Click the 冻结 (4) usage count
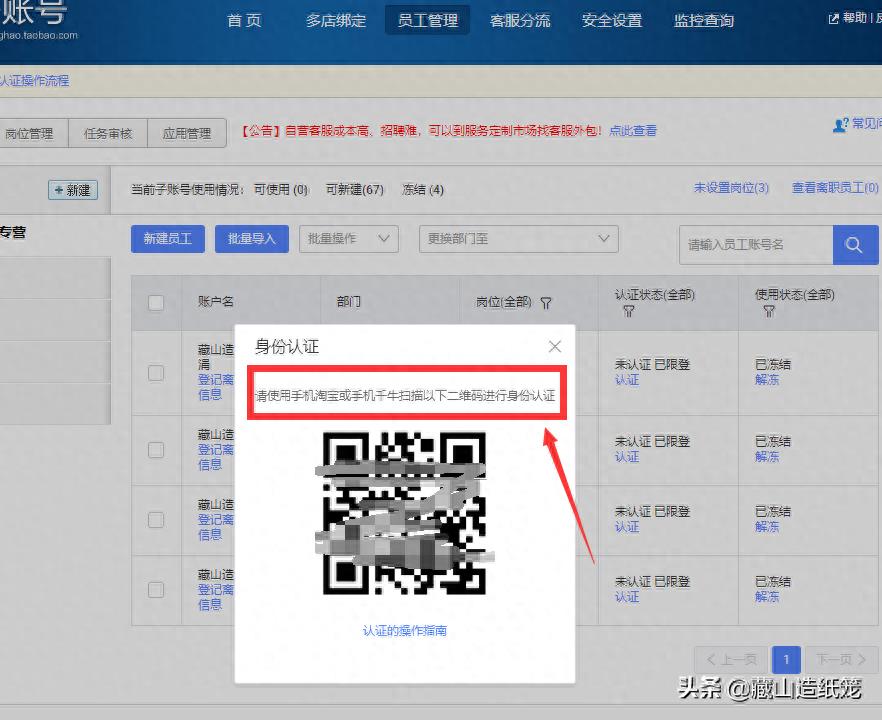Image resolution: width=882 pixels, height=720 pixels. coord(423,190)
